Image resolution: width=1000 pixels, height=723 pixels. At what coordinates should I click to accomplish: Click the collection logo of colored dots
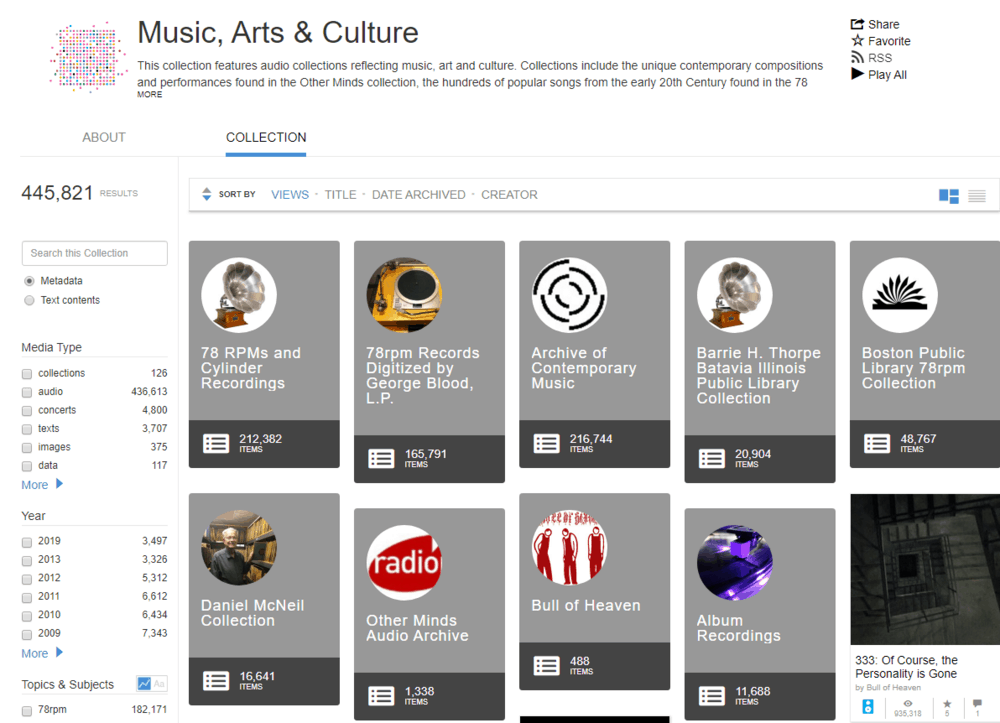87,57
